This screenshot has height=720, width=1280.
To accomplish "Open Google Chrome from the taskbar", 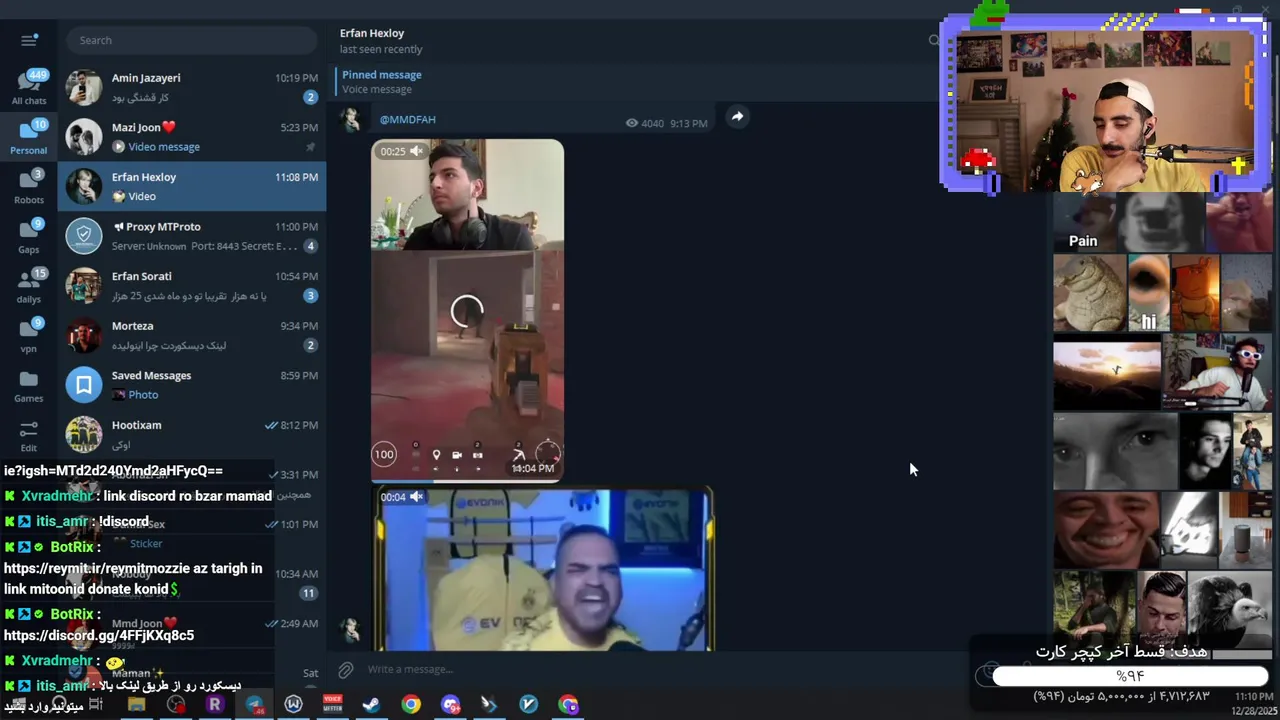I will click(x=411, y=705).
